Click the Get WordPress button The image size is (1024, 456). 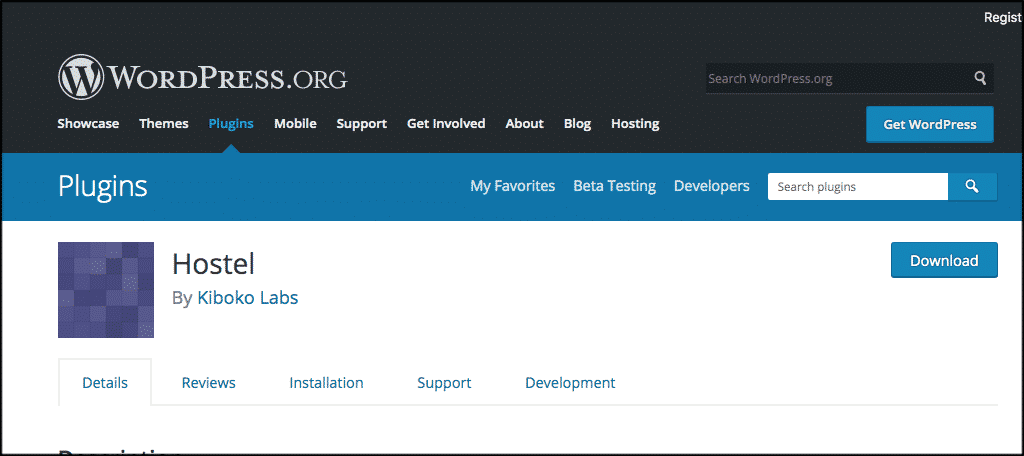930,124
